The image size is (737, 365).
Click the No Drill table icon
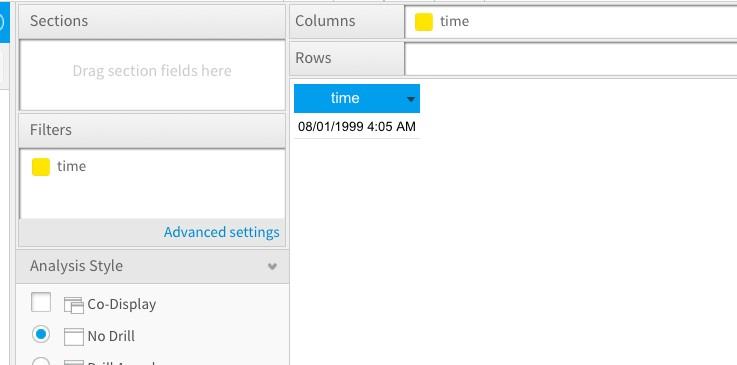click(74, 337)
